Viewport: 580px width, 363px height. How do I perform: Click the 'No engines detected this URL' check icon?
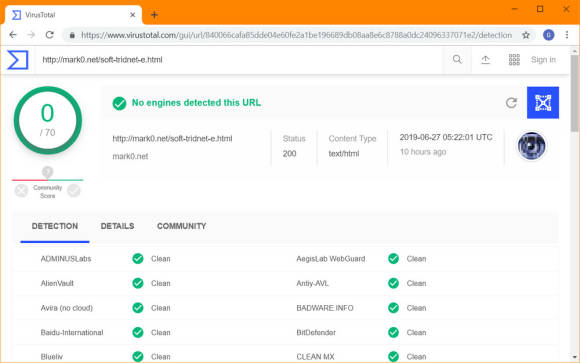pos(119,103)
